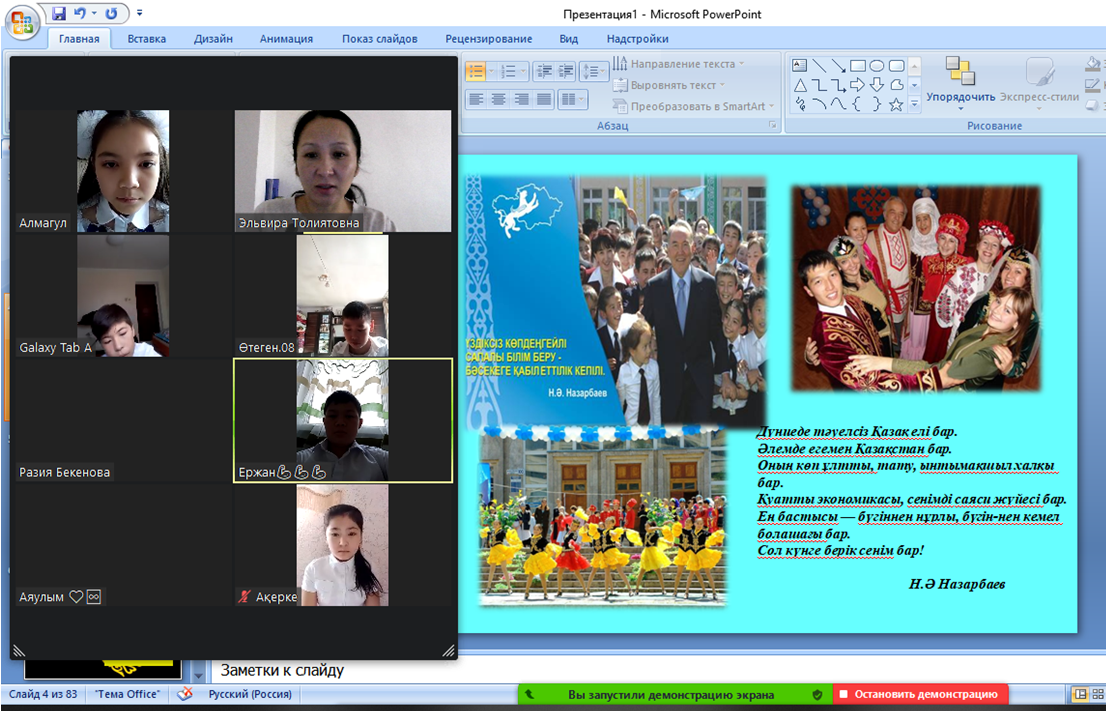Pick the oval shape tool
The image size is (1107, 712).
pyautogui.click(x=877, y=66)
